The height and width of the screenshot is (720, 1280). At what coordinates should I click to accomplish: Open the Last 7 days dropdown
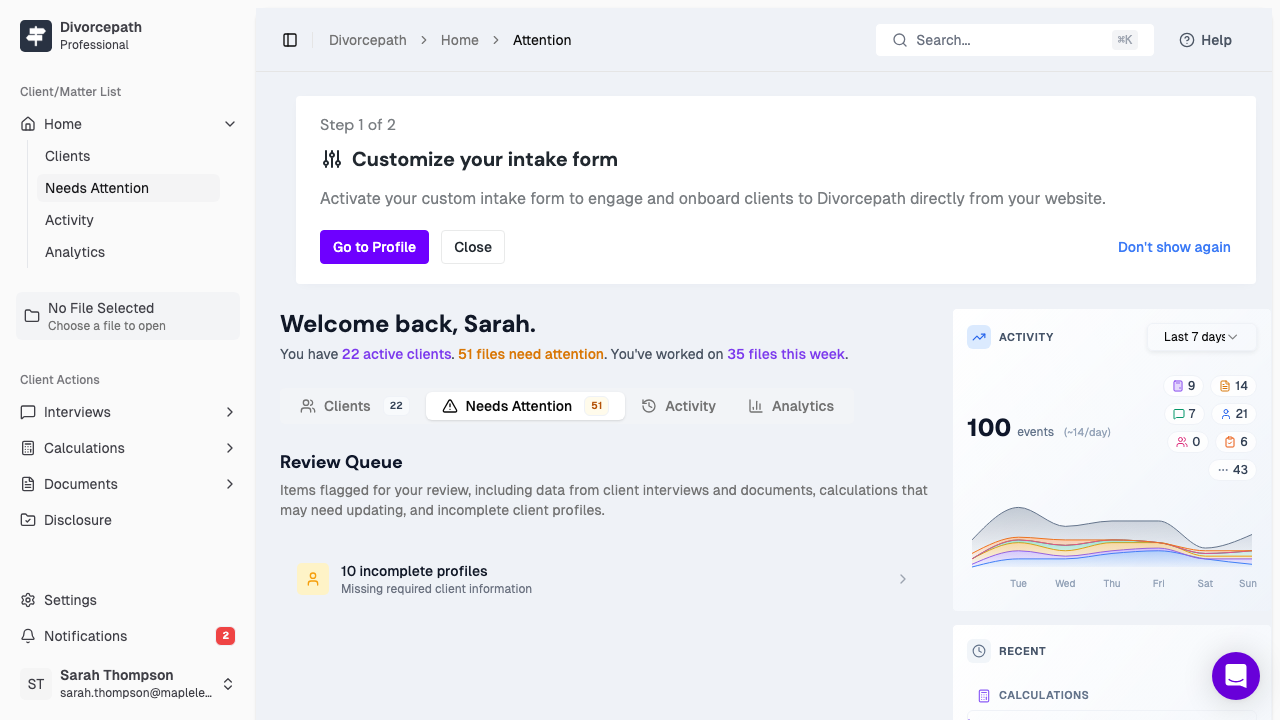pyautogui.click(x=1201, y=337)
